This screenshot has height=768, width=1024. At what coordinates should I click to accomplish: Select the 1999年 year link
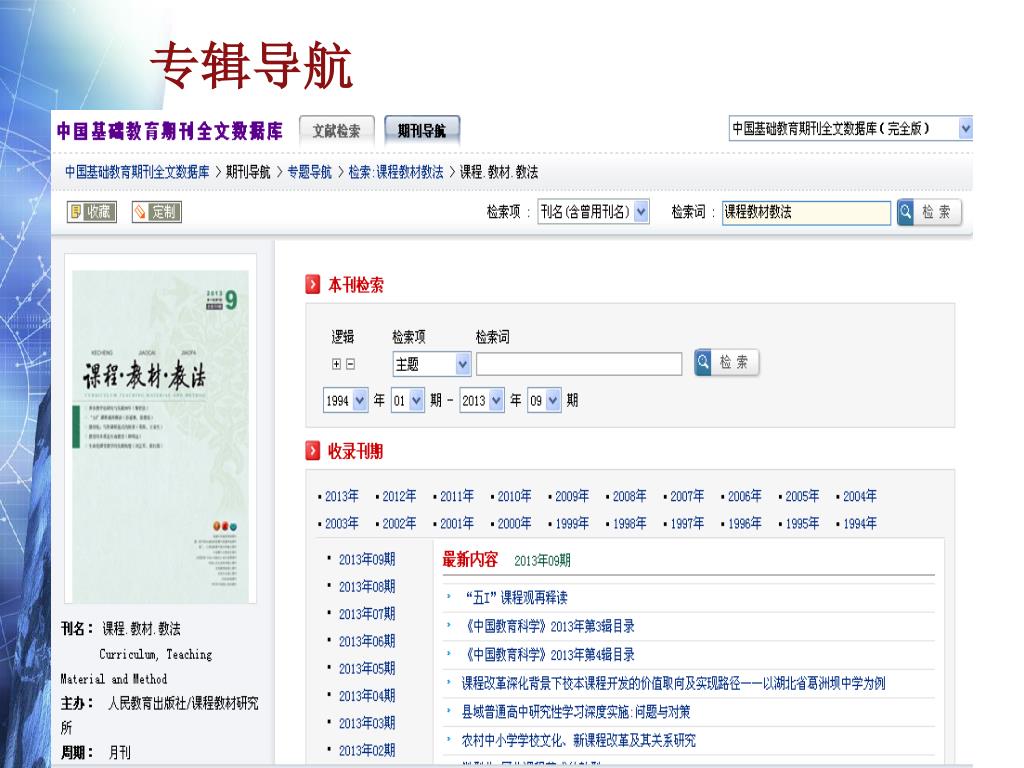click(x=571, y=524)
